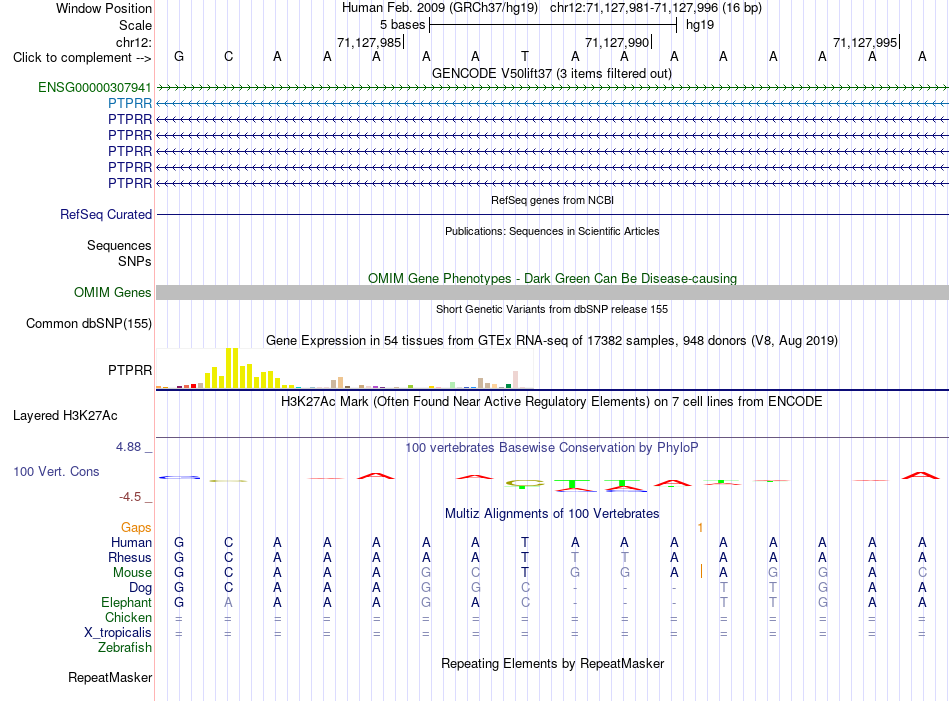
Task: Select the Scale track label
Action: (135, 25)
